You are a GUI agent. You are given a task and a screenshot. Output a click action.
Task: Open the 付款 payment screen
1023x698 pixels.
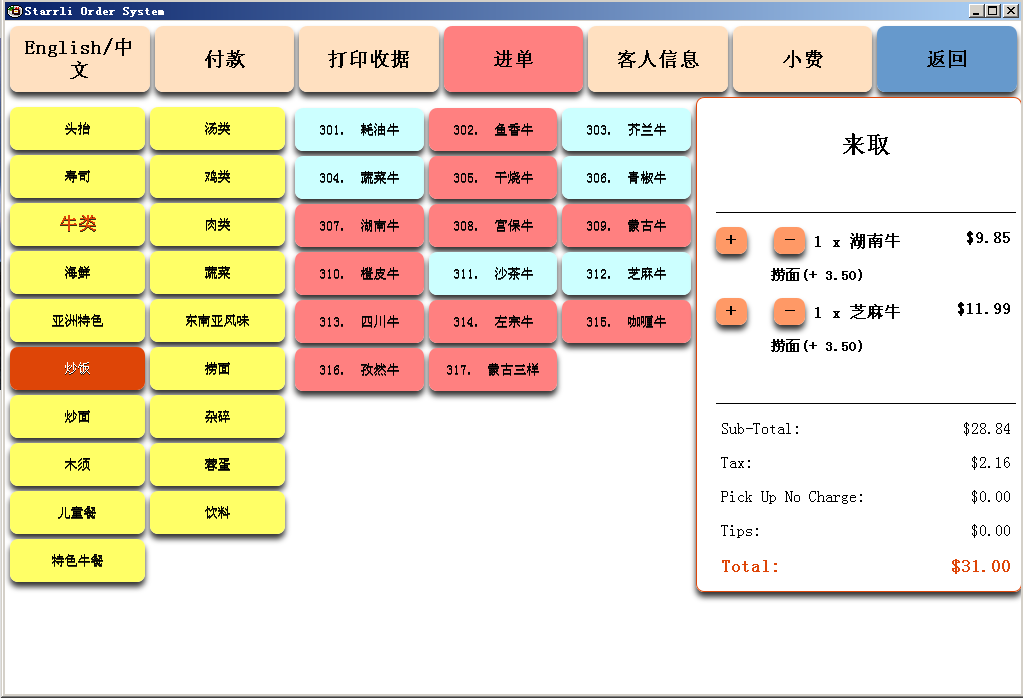point(224,59)
